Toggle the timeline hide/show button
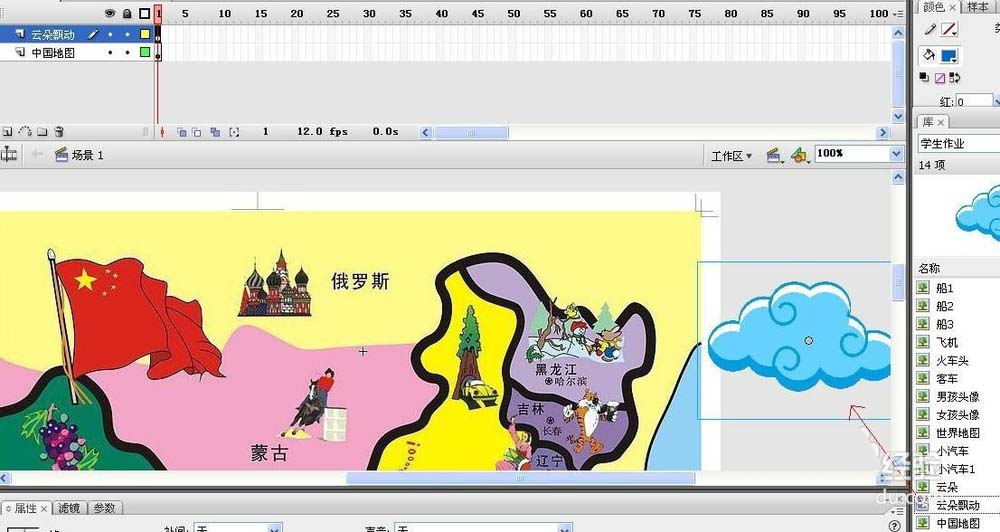The image size is (1000, 532). 9,154
